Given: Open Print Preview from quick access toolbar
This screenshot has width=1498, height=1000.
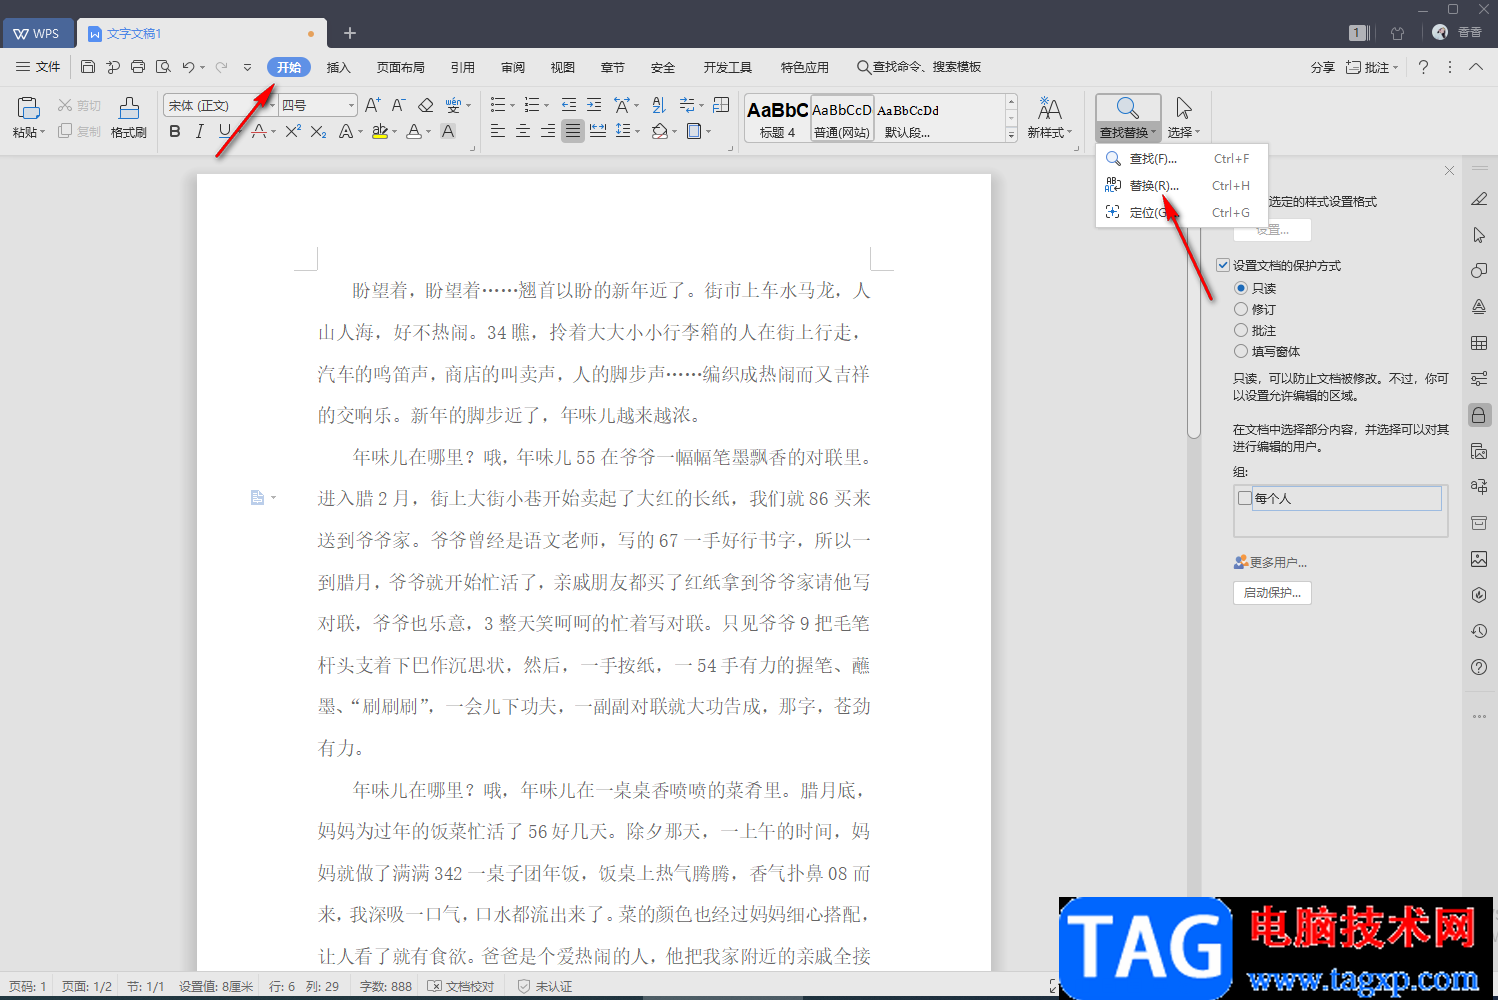Looking at the screenshot, I should tap(163, 67).
